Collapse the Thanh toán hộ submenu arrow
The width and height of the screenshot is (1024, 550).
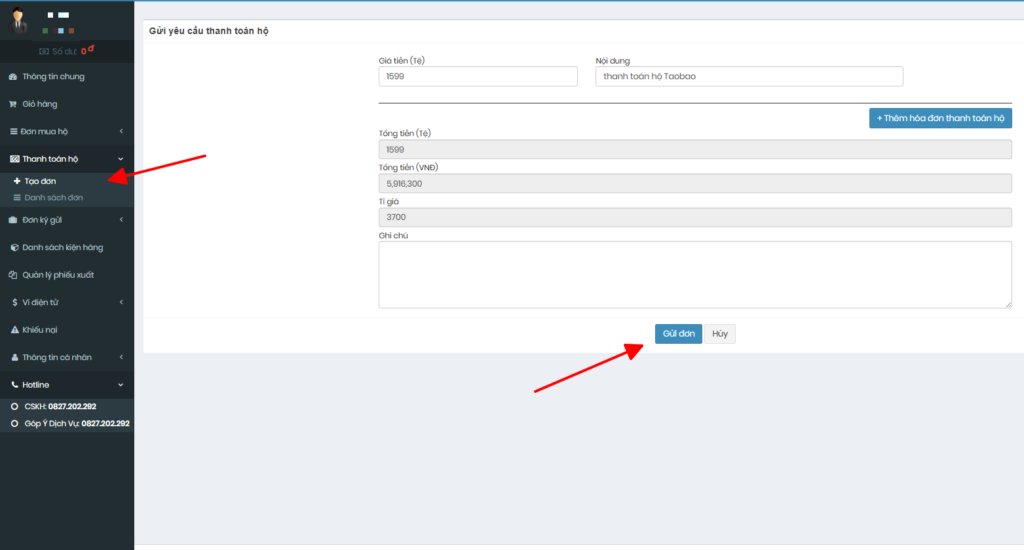tap(121, 159)
